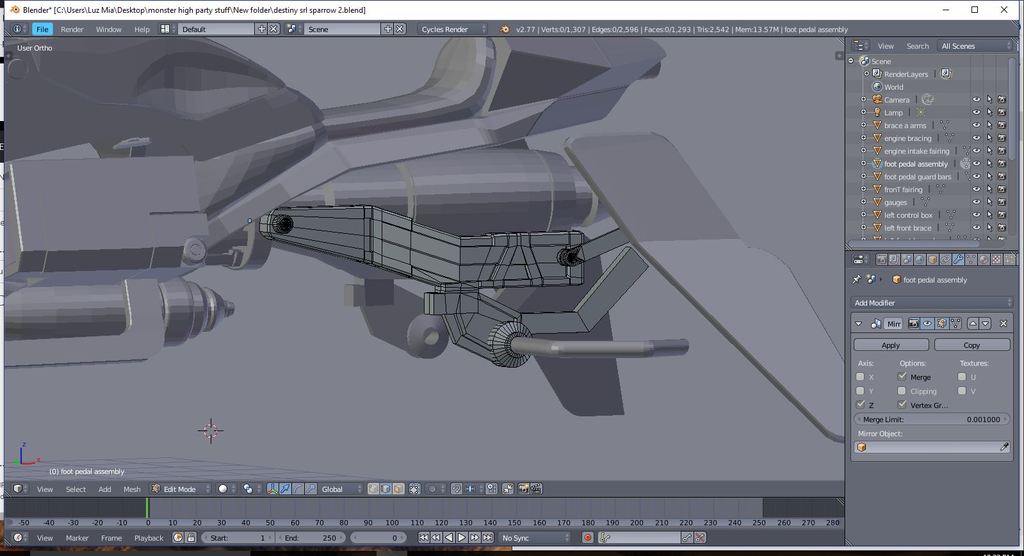Viewport: 1024px width, 556px height.
Task: Delete the current Scene with X
Action: (x=400, y=29)
